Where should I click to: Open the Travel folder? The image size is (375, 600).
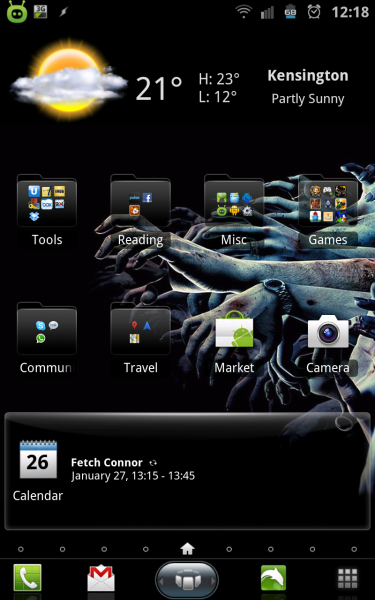[x=140, y=329]
